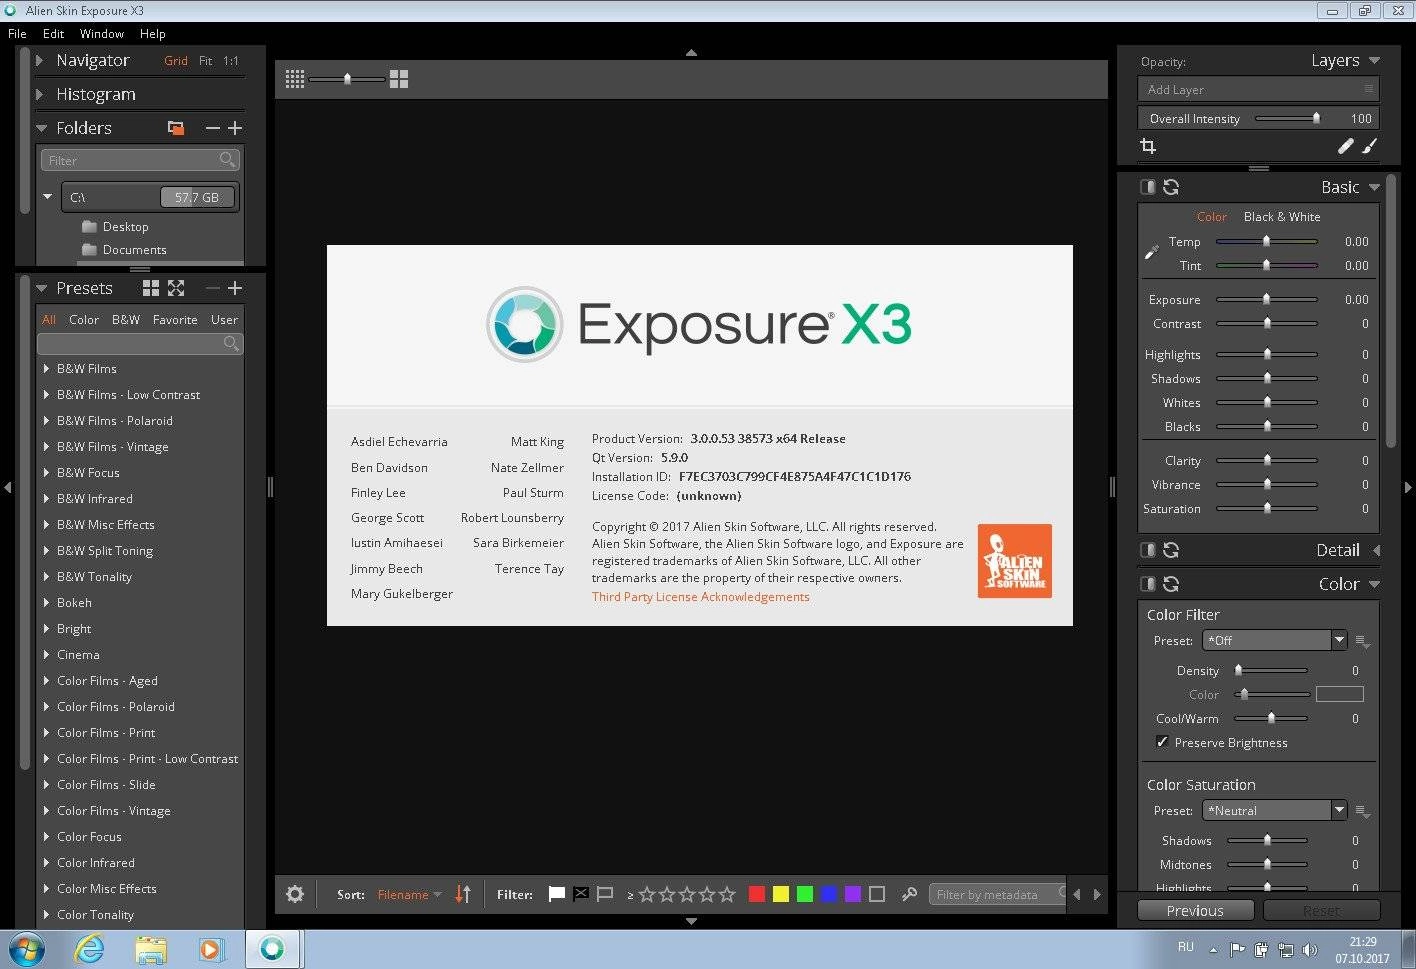Select Black & White mode
This screenshot has height=969, width=1416.
click(1282, 217)
